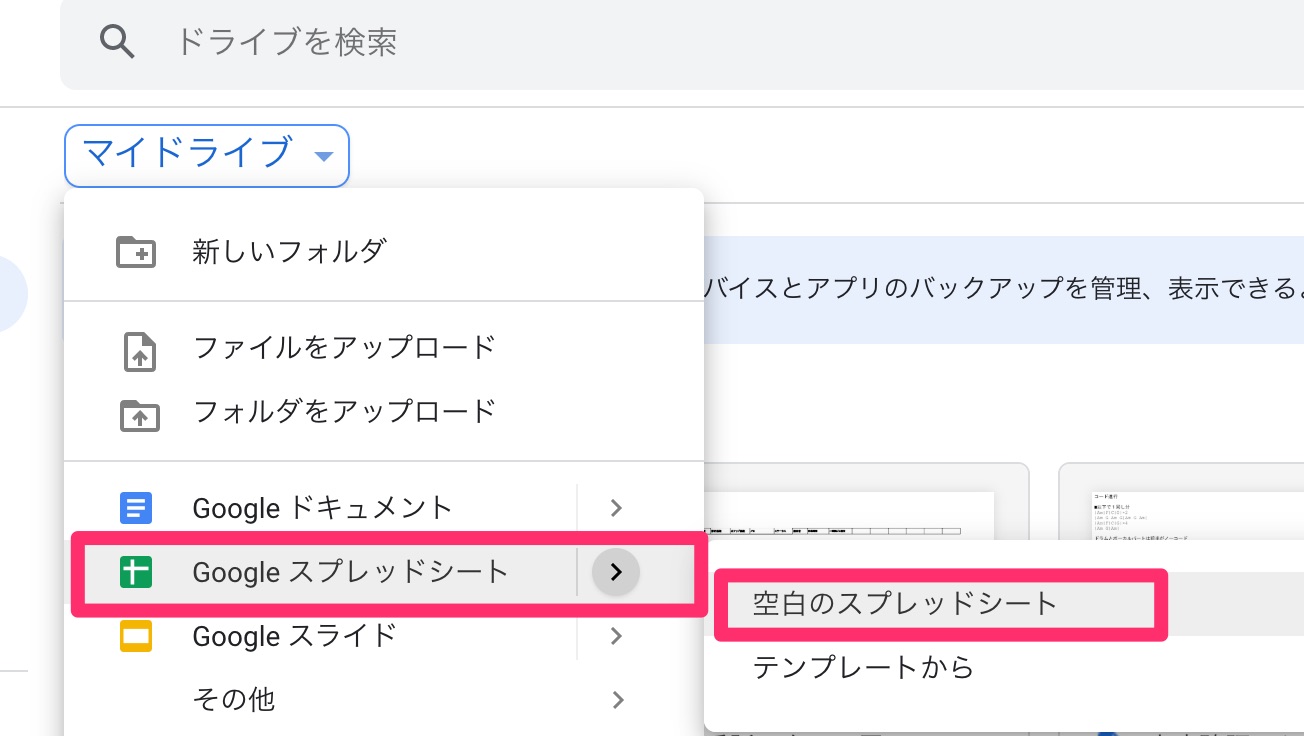1304x736 pixels.
Task: Open the マイドライブ dropdown
Action: tap(207, 155)
